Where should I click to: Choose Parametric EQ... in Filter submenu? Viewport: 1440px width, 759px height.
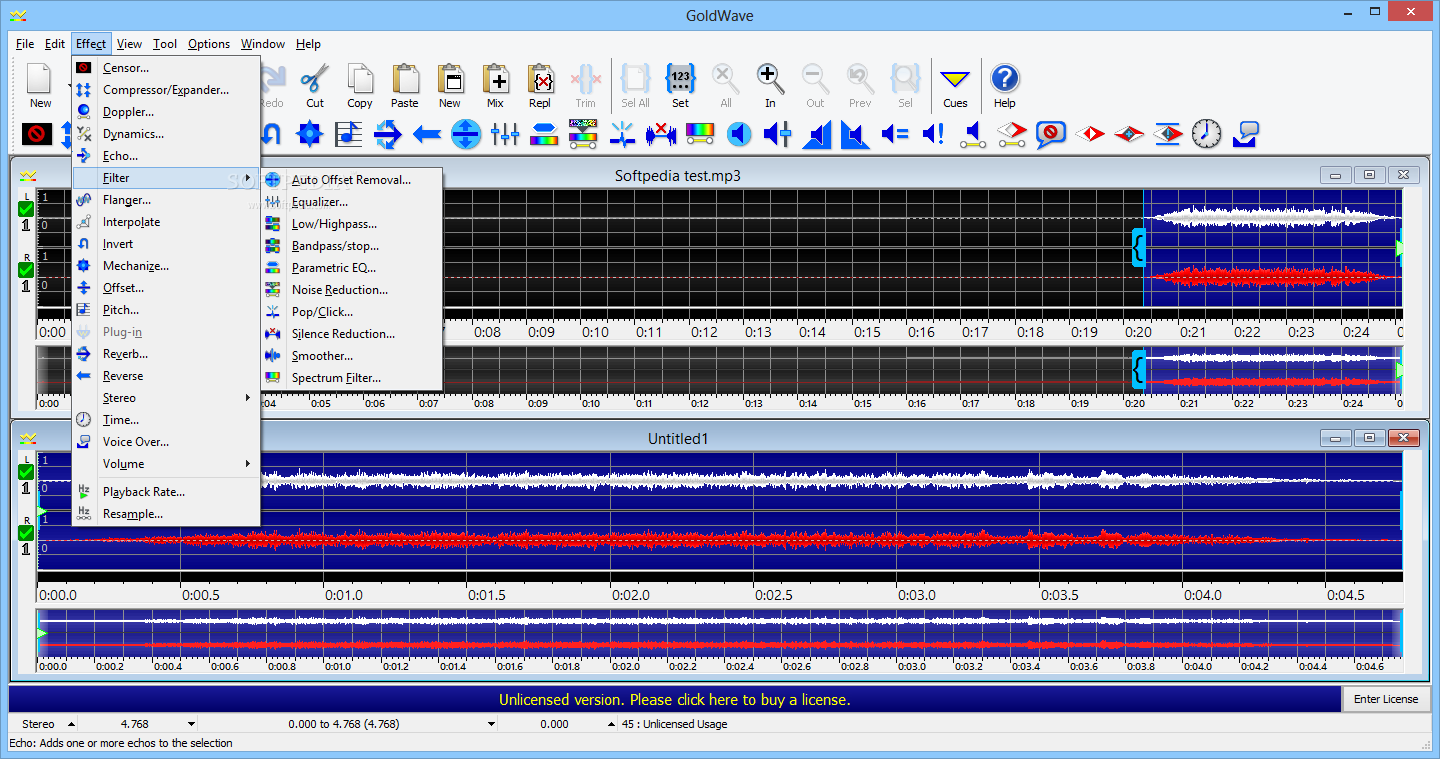(x=351, y=268)
